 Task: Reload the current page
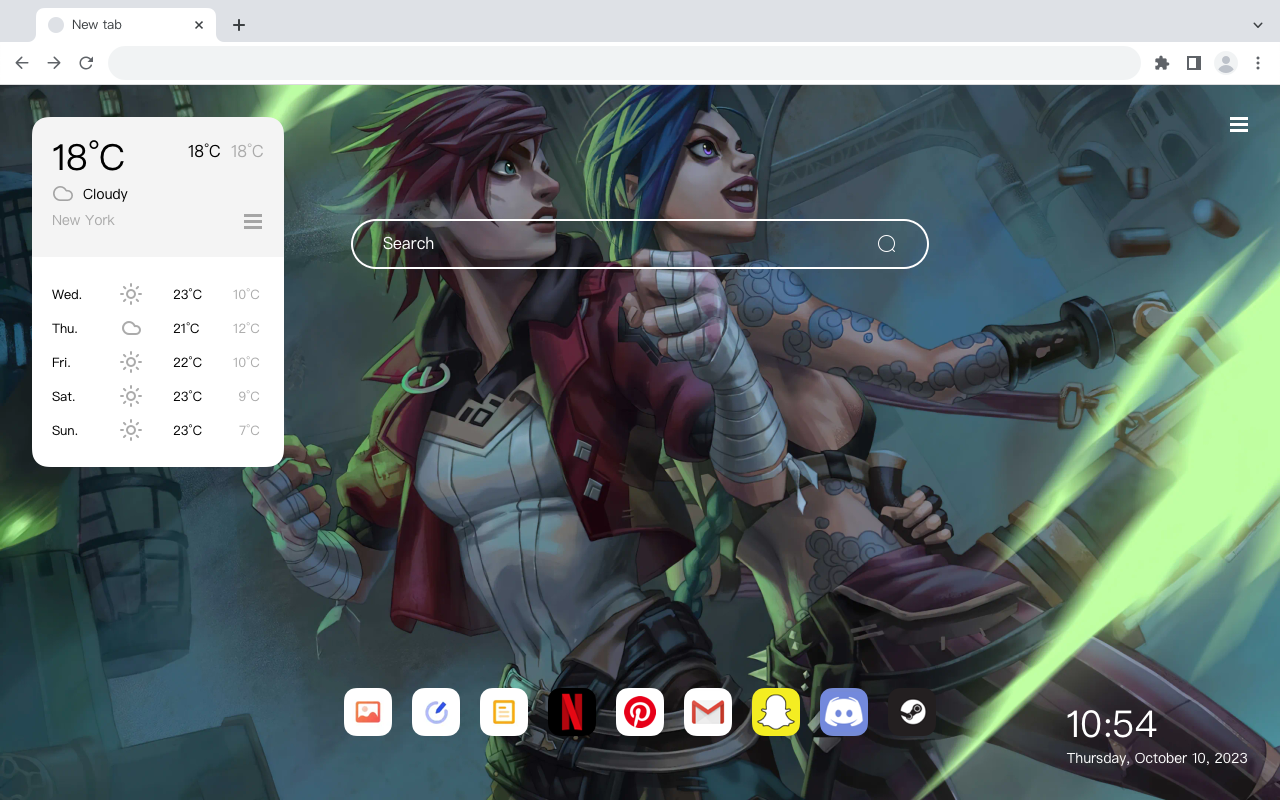[86, 63]
